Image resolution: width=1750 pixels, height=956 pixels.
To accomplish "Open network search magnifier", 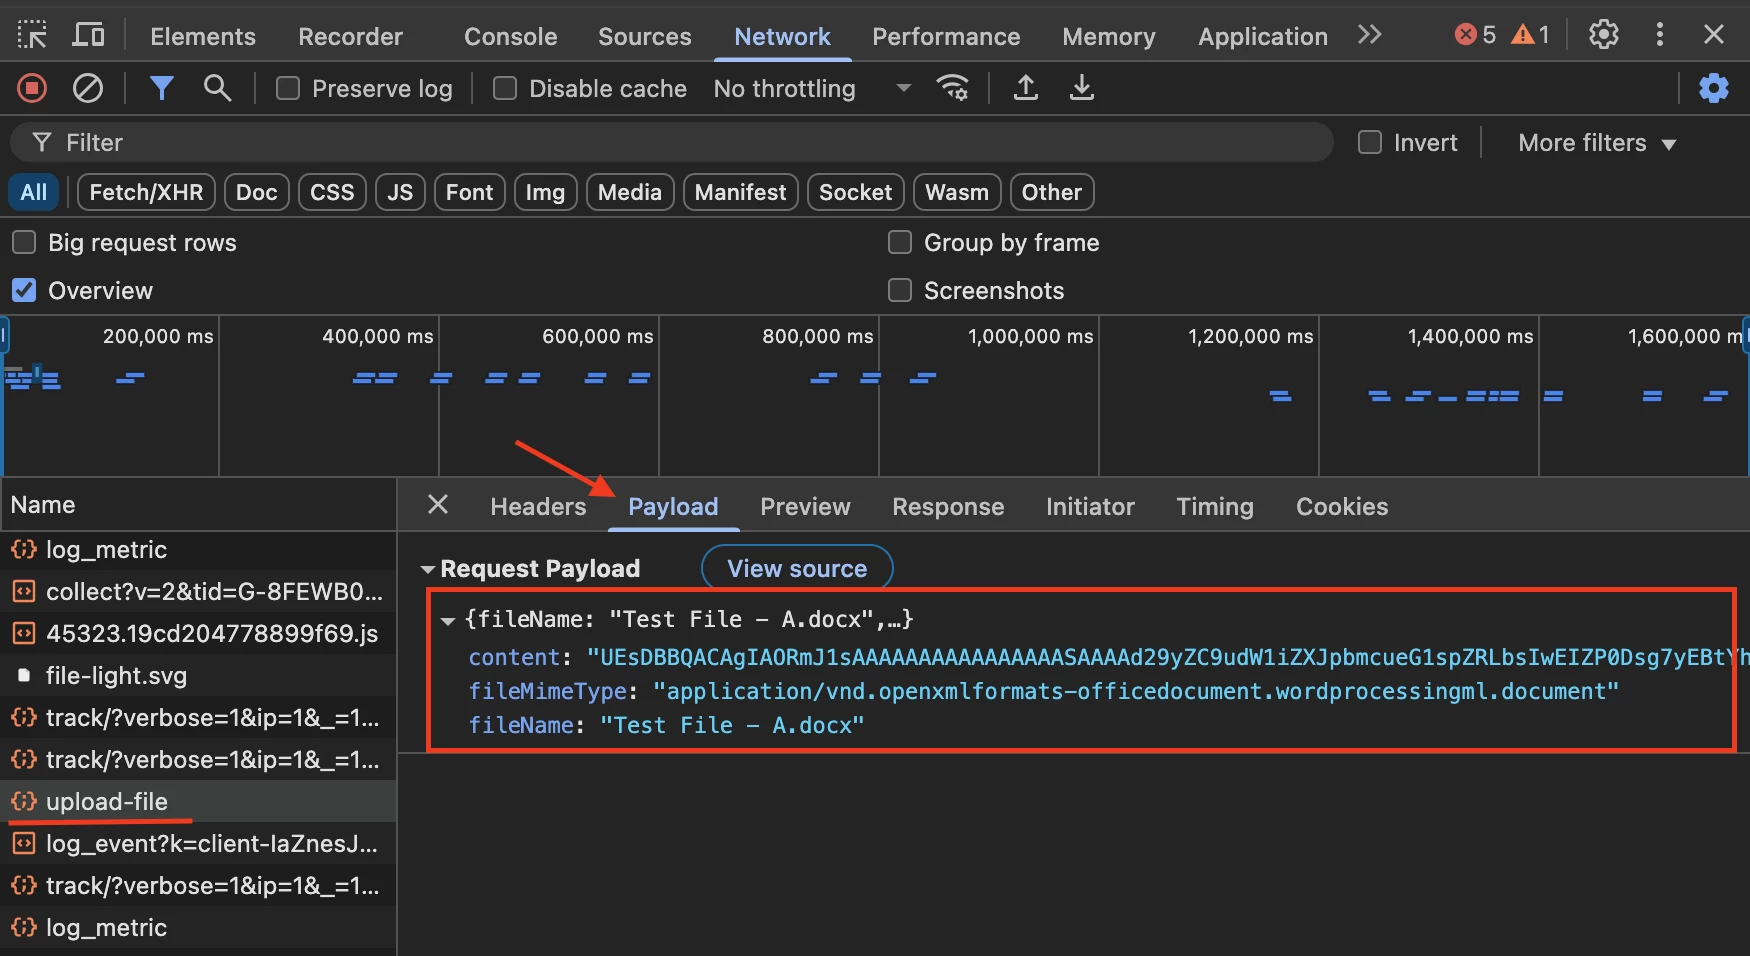I will (x=217, y=89).
